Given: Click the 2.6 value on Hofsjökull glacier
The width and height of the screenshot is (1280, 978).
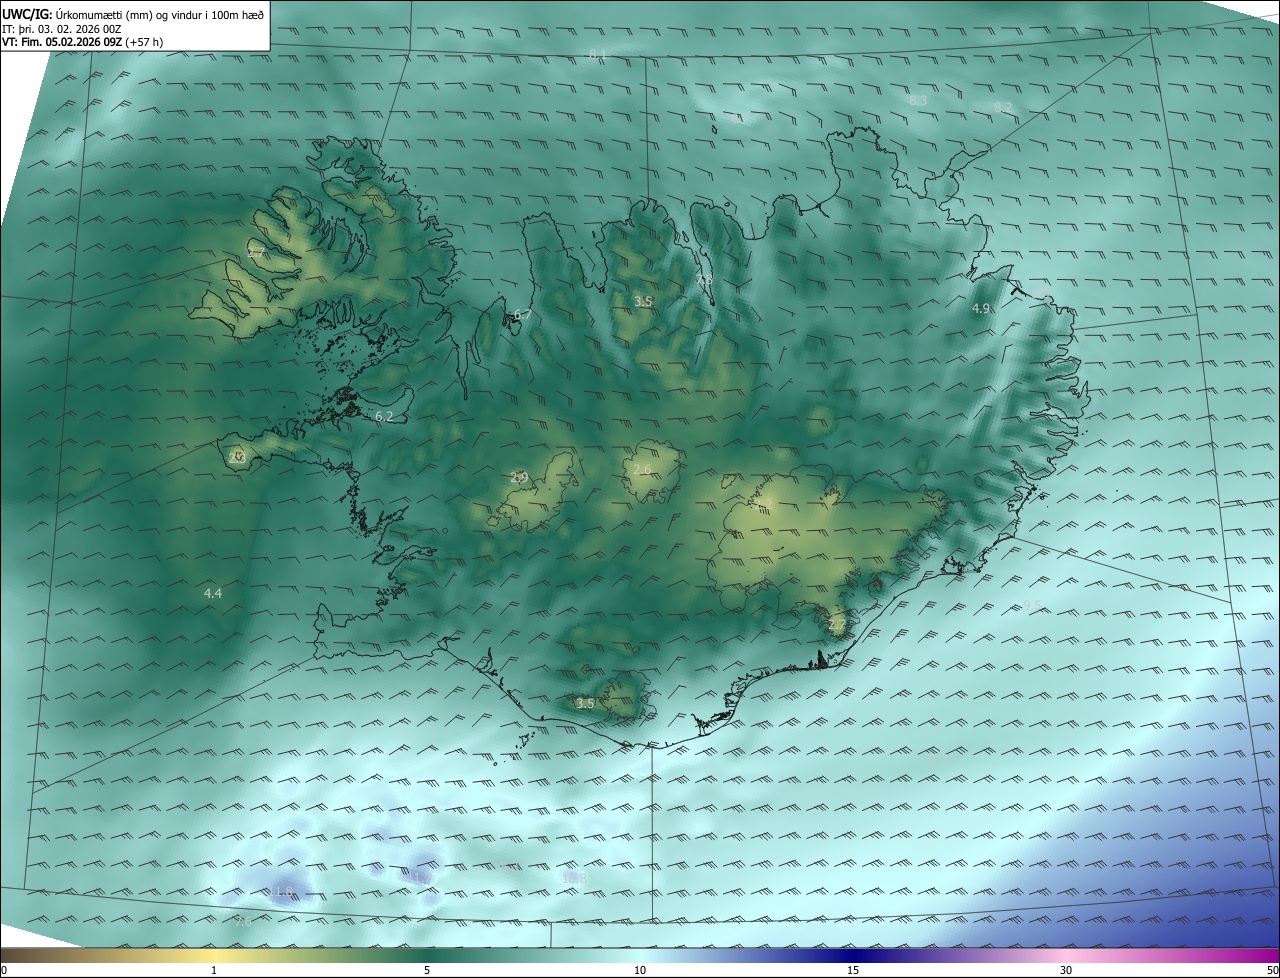Looking at the screenshot, I should coord(642,469).
